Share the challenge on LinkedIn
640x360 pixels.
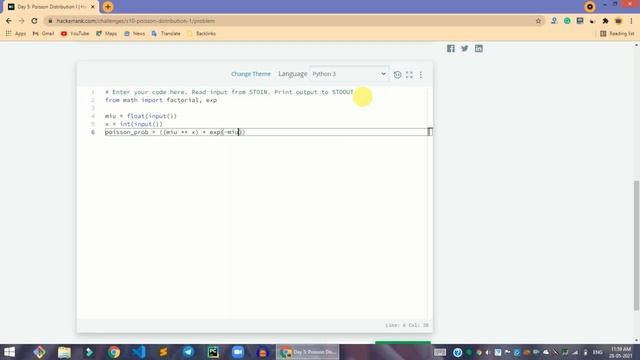pyautogui.click(x=479, y=49)
